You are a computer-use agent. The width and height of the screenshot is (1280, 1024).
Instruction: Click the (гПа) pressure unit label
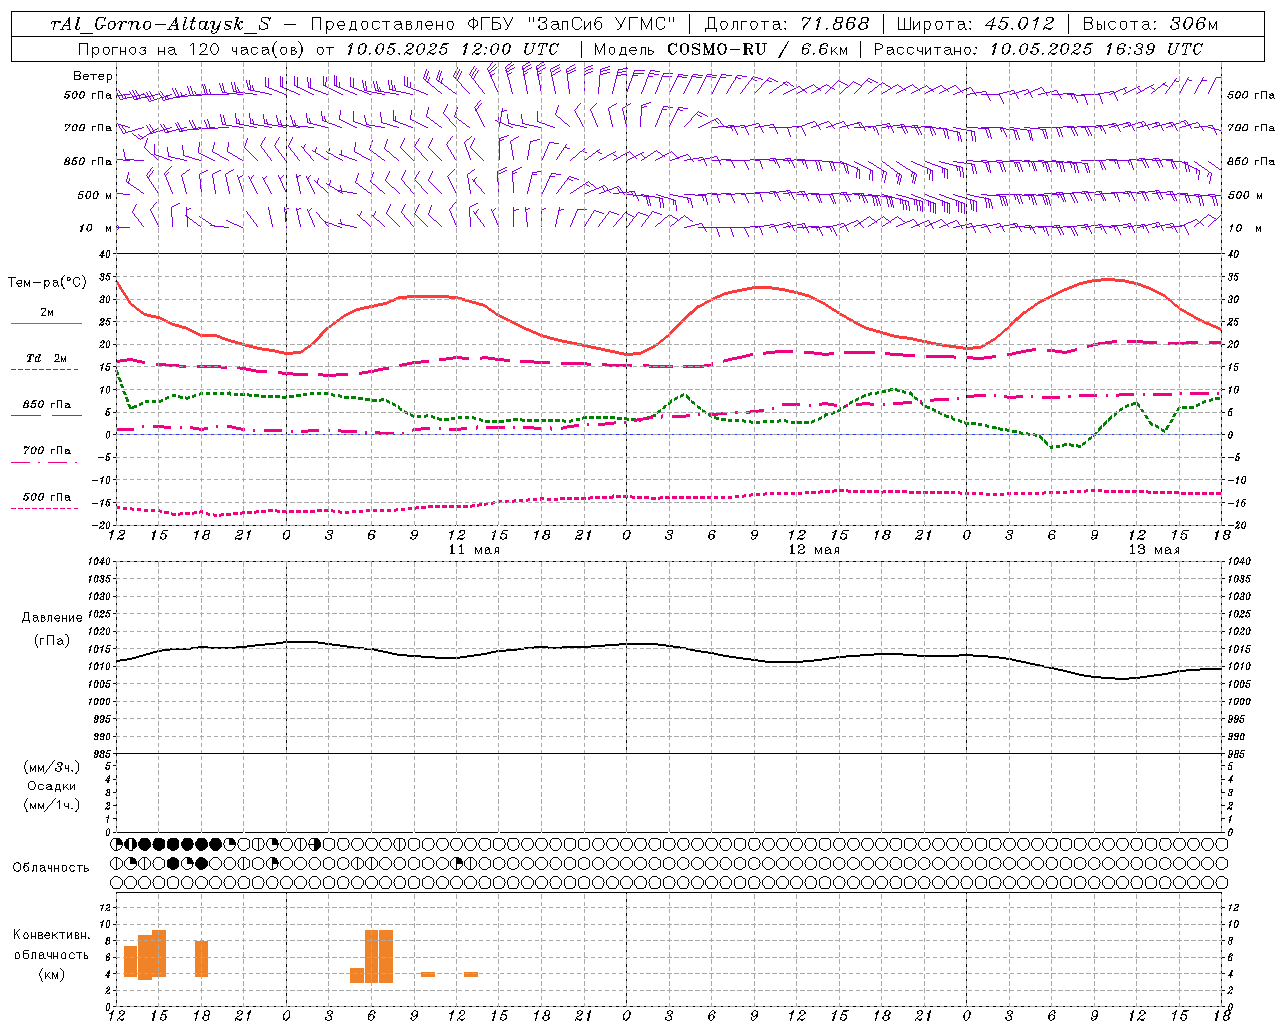pyautogui.click(x=52, y=641)
